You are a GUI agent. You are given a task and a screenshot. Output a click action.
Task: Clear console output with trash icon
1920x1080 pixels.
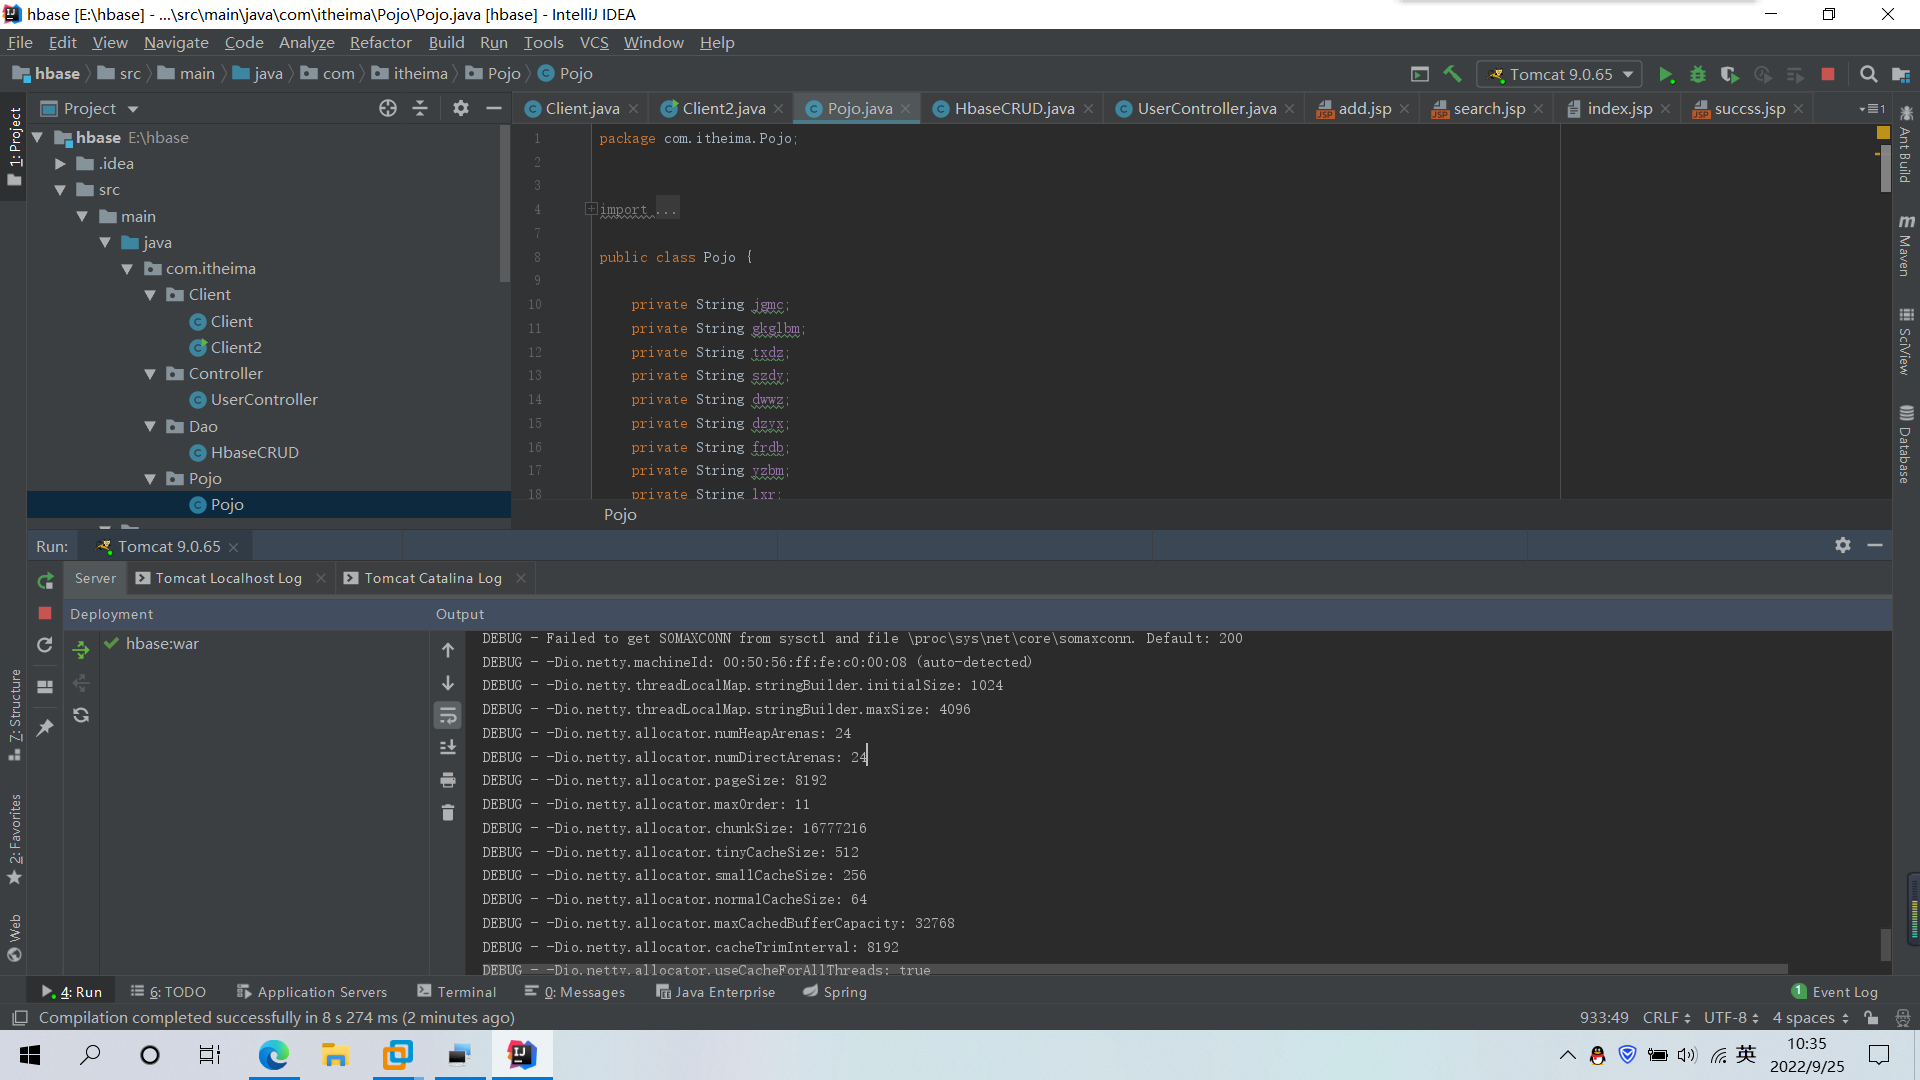pos(448,813)
